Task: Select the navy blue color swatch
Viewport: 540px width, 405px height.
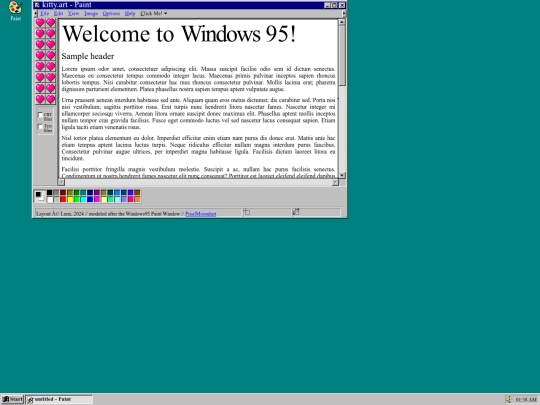Action: 90,193
